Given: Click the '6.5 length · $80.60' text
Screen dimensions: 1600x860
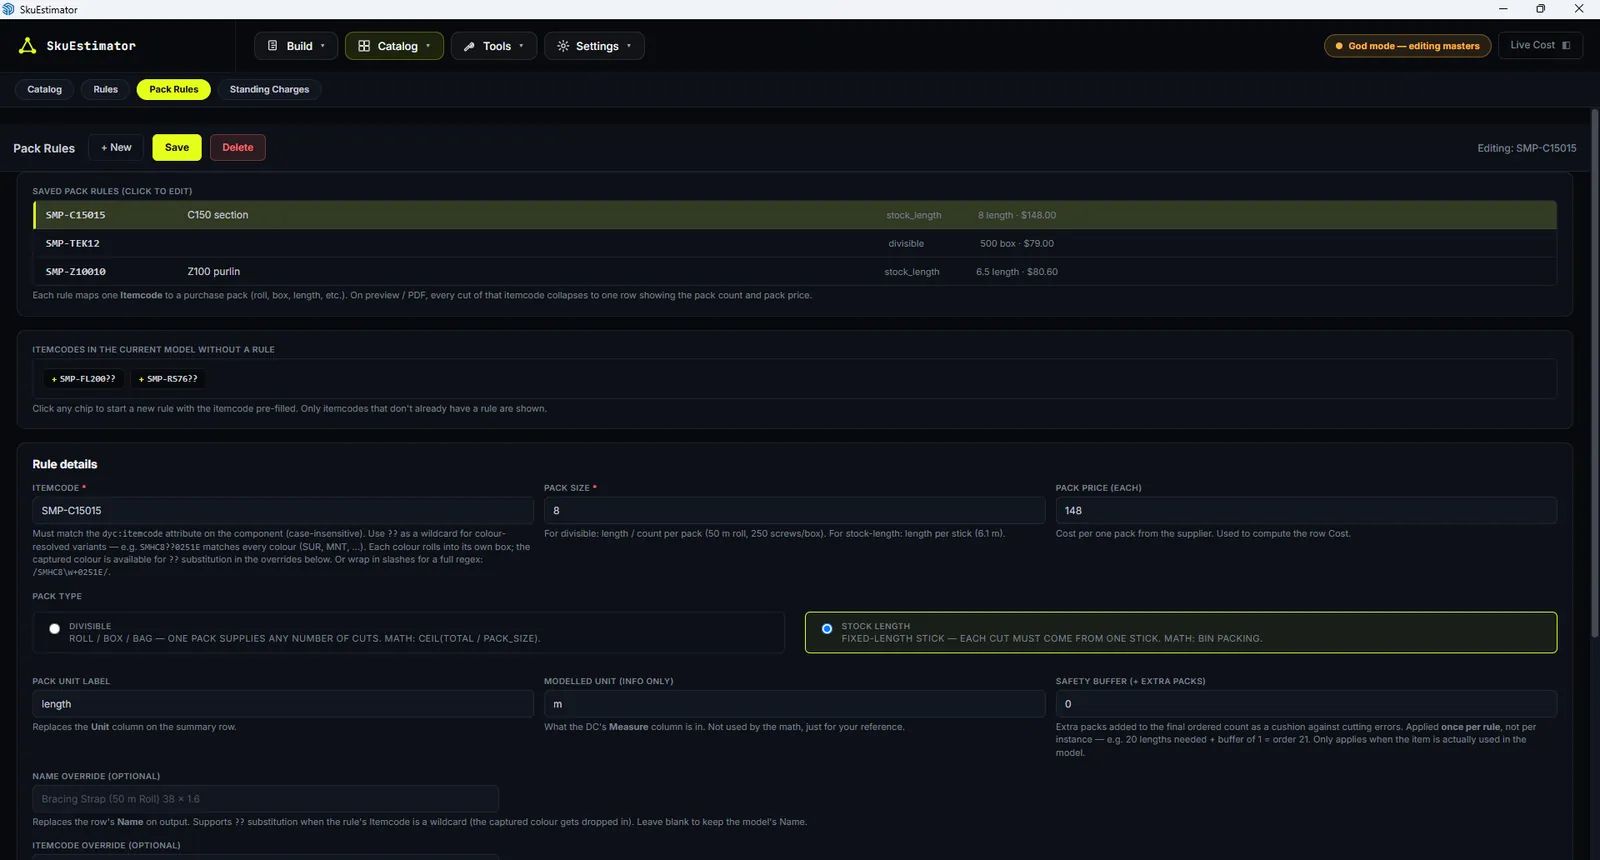Looking at the screenshot, I should tap(1017, 271).
